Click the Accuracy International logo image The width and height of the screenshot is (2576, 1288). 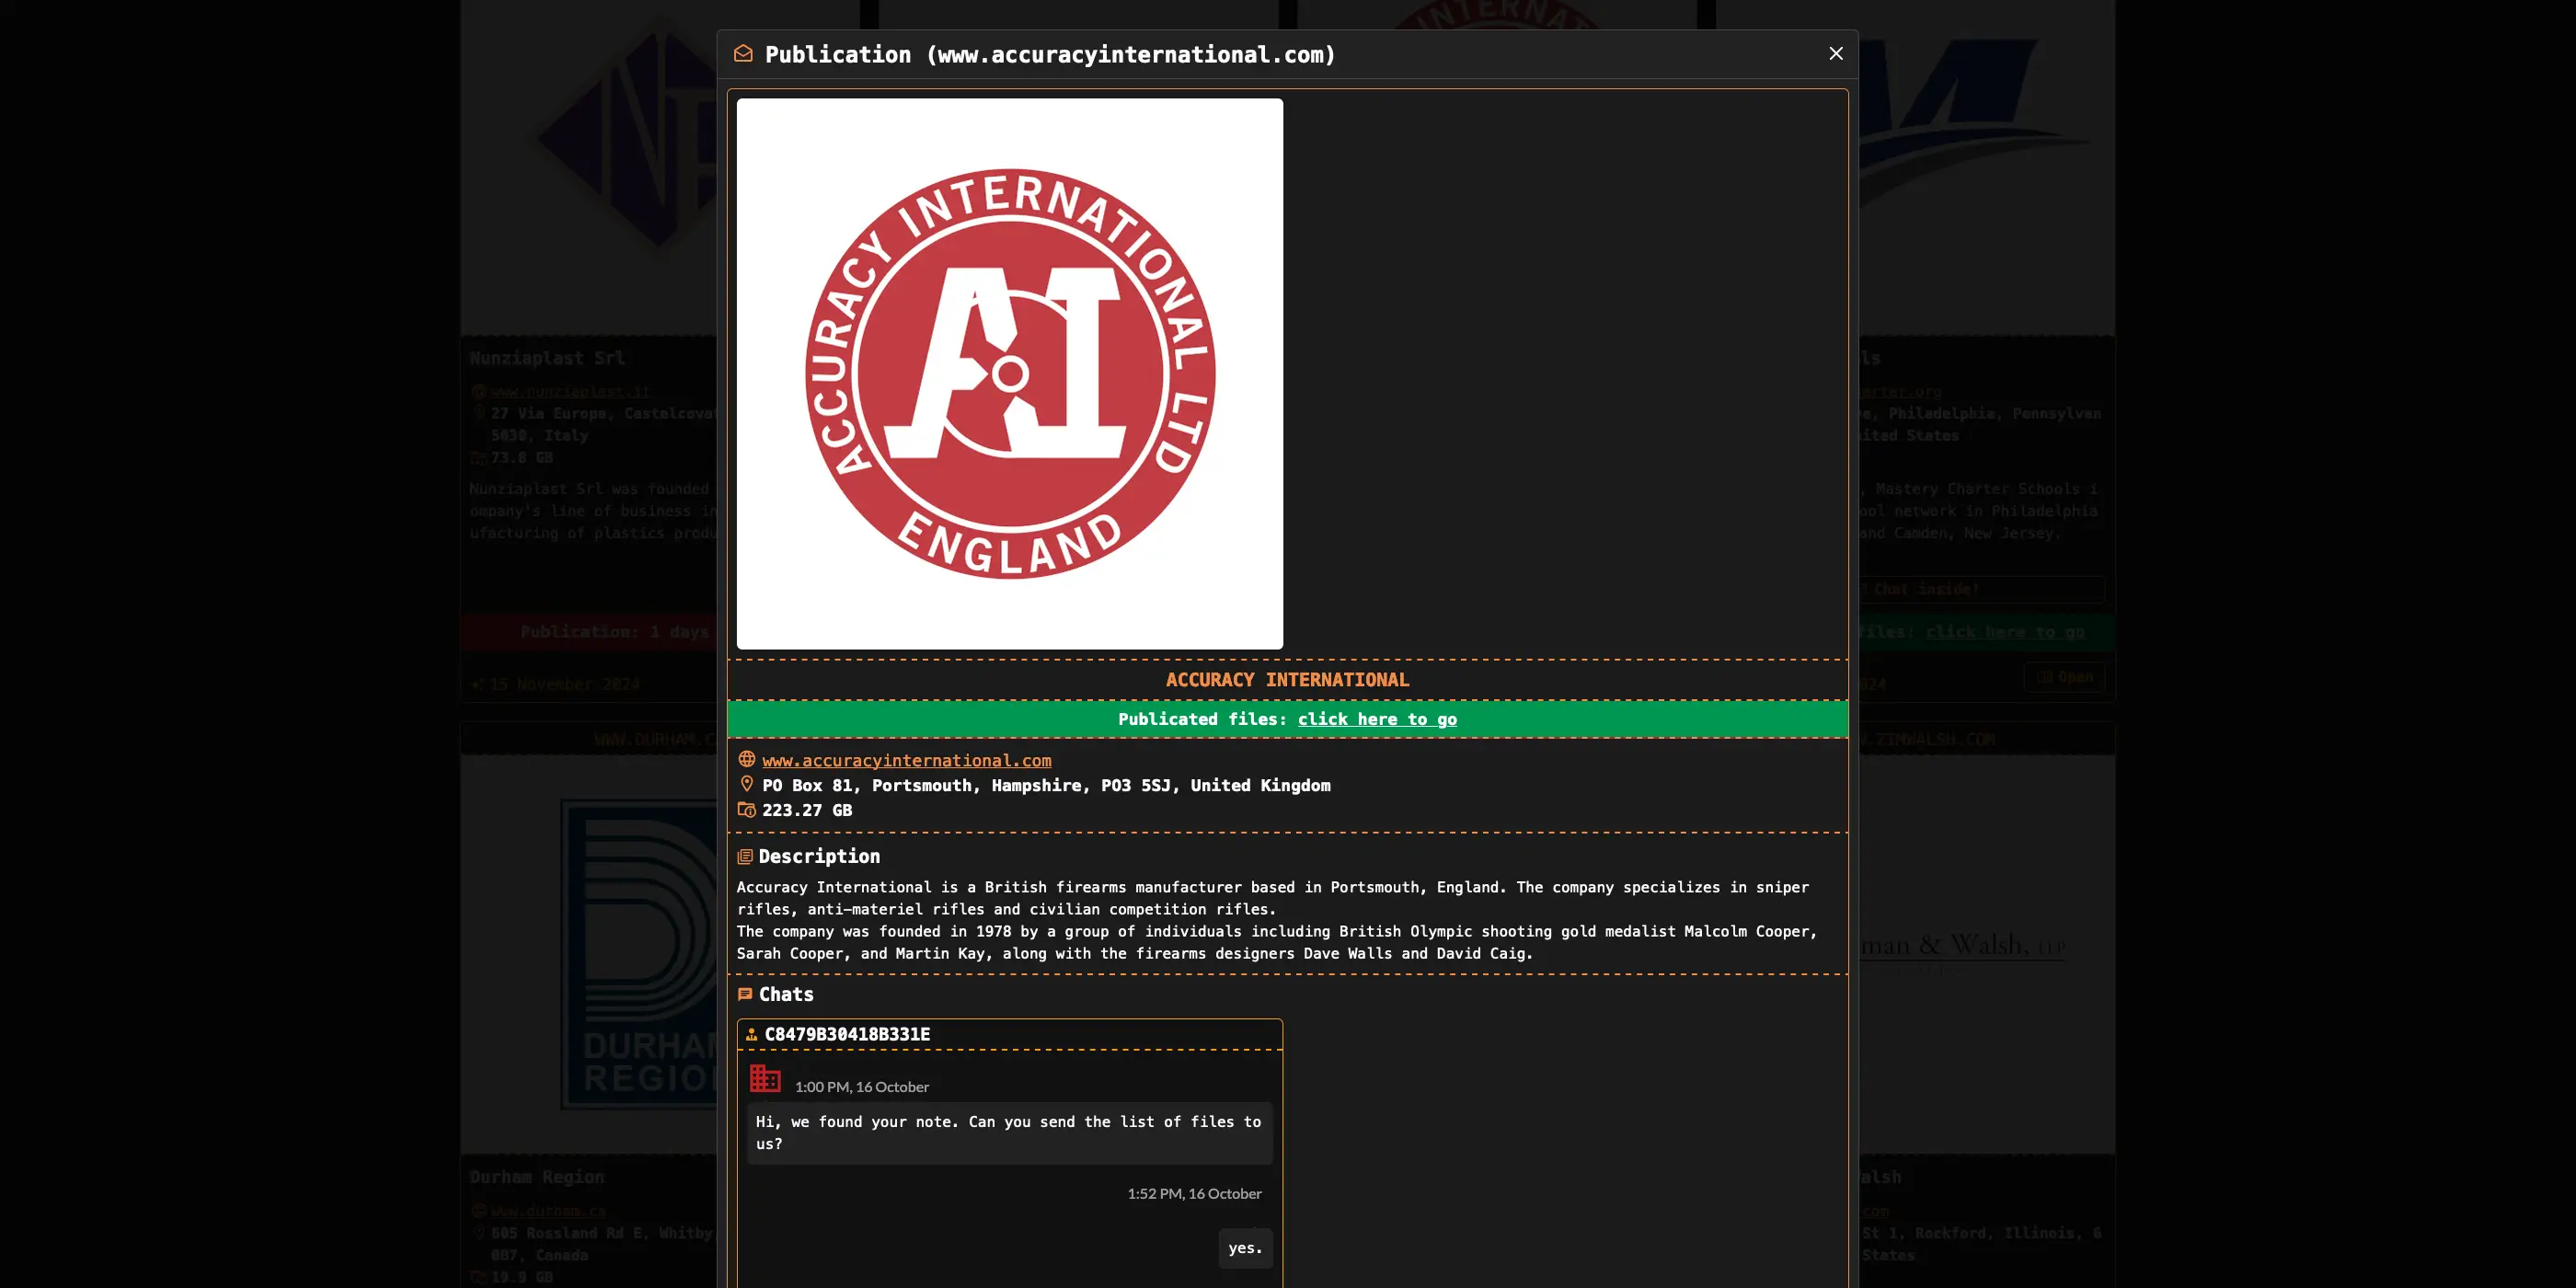click(x=1009, y=373)
